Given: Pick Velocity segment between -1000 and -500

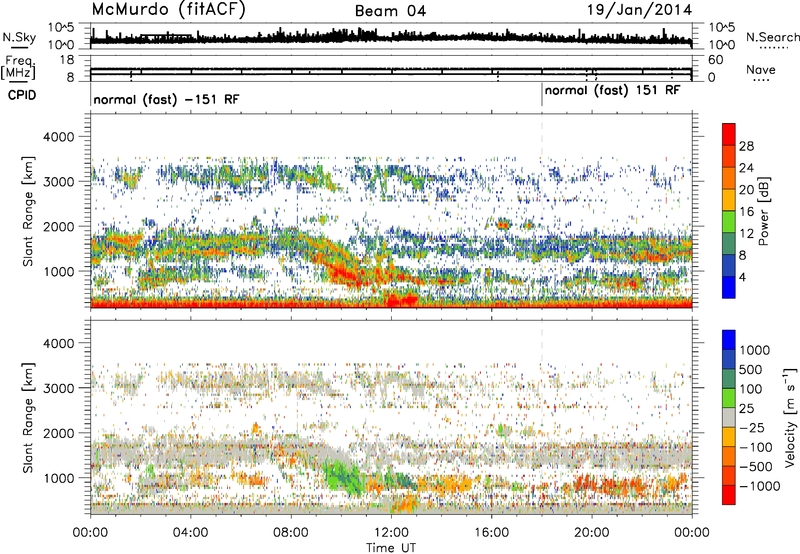Looking at the screenshot, I should tap(729, 475).
